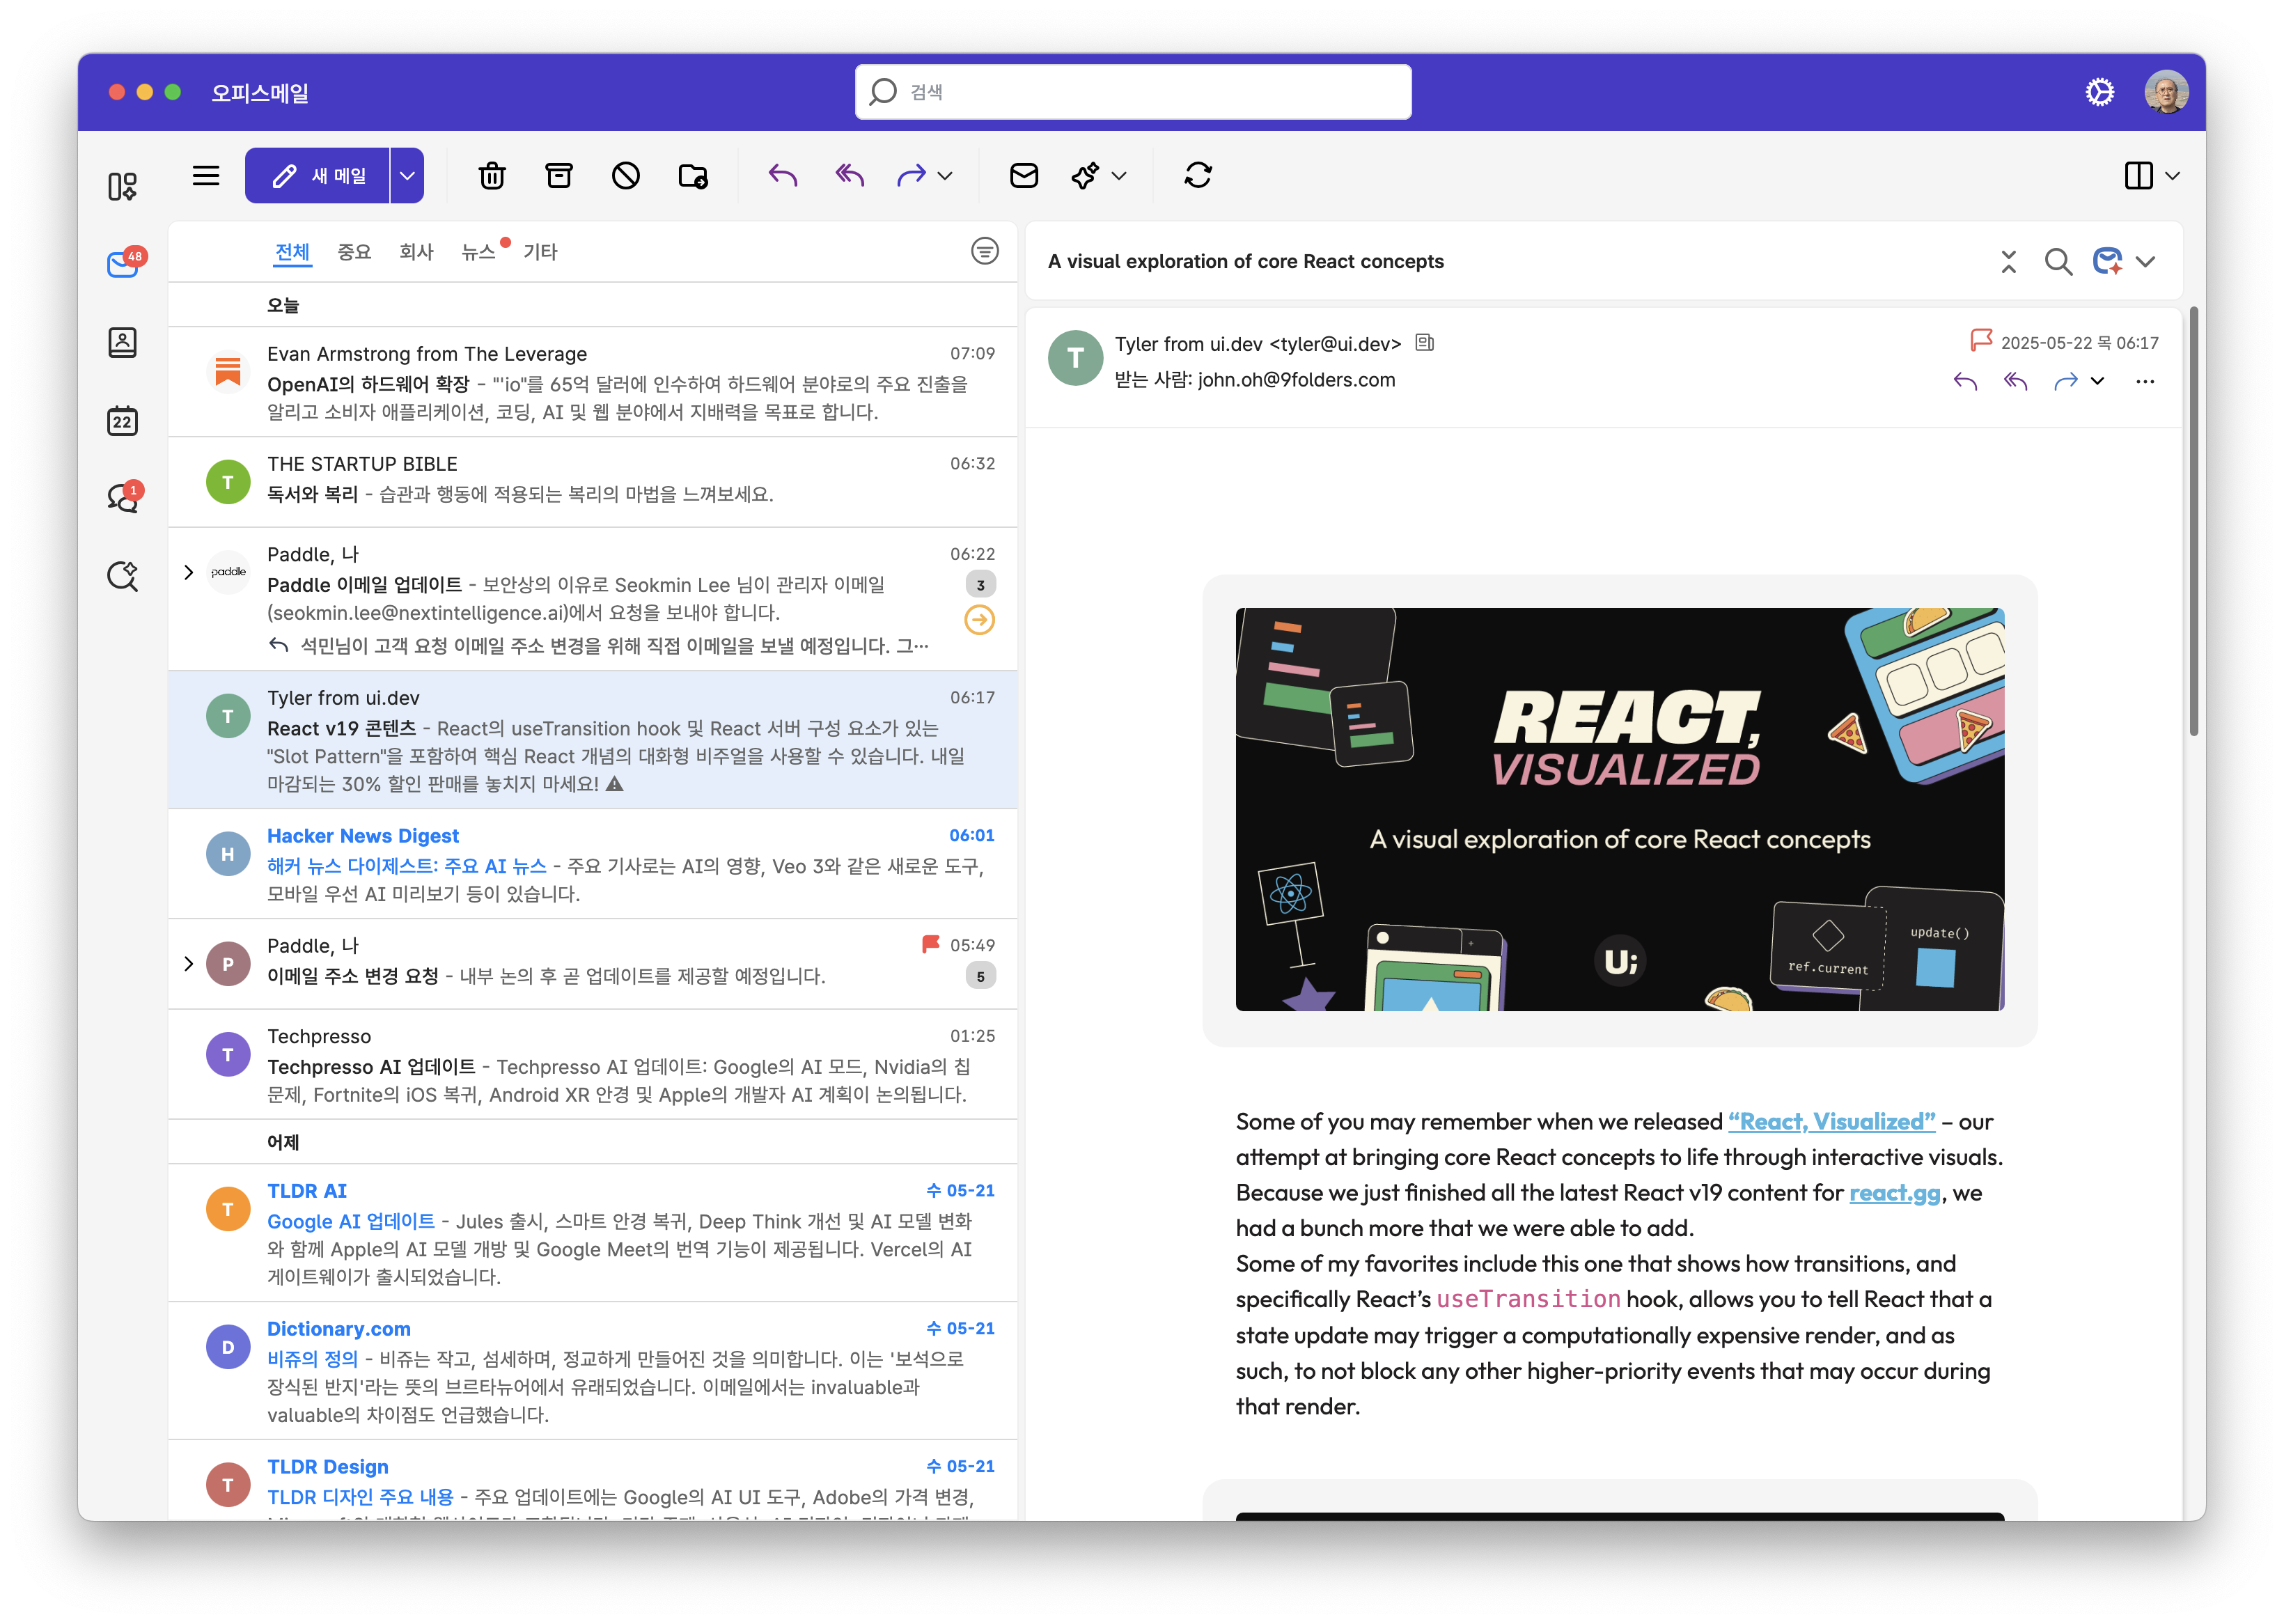Open THE STARTUP BIBLE email
2284x1624 pixels.
click(x=593, y=482)
